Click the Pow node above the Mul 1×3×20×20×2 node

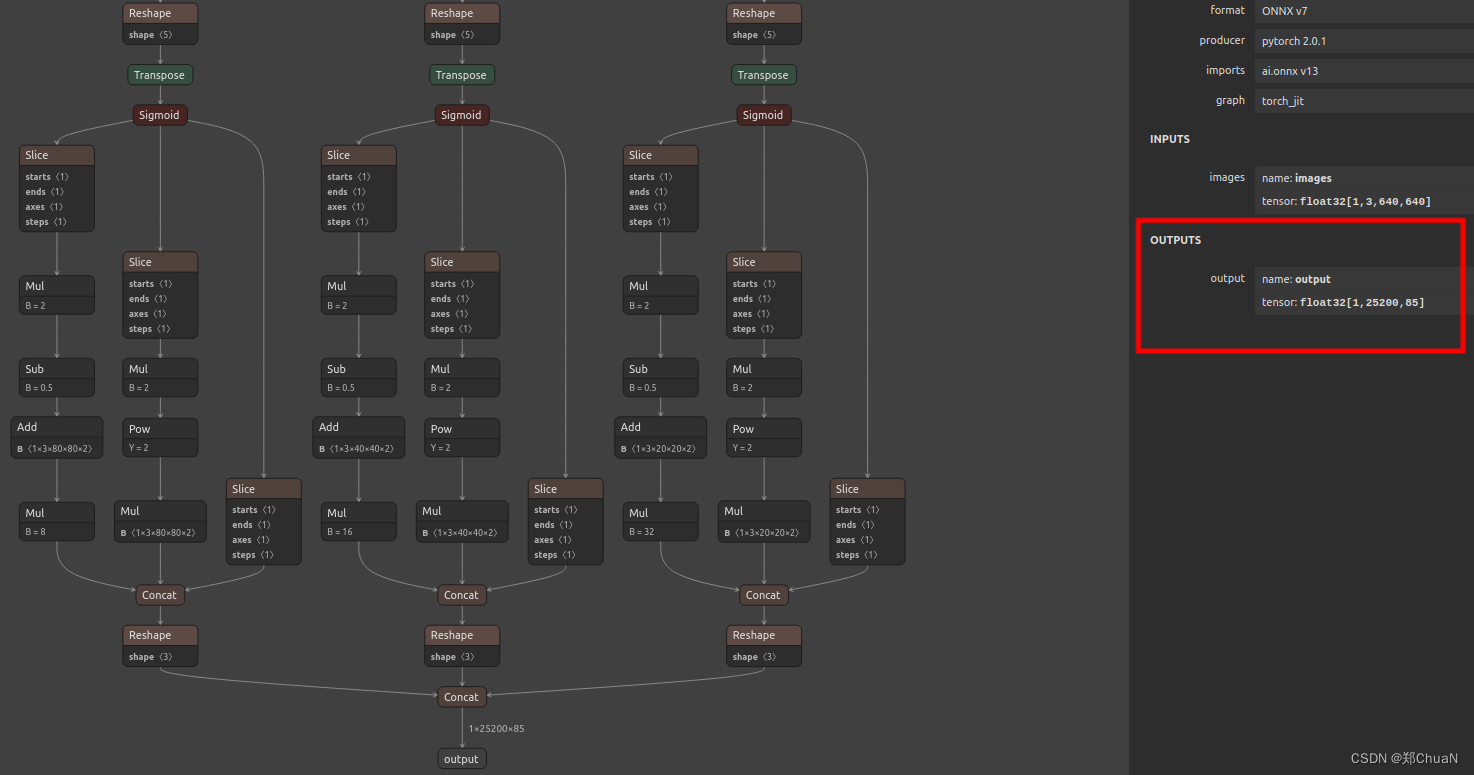tap(764, 438)
